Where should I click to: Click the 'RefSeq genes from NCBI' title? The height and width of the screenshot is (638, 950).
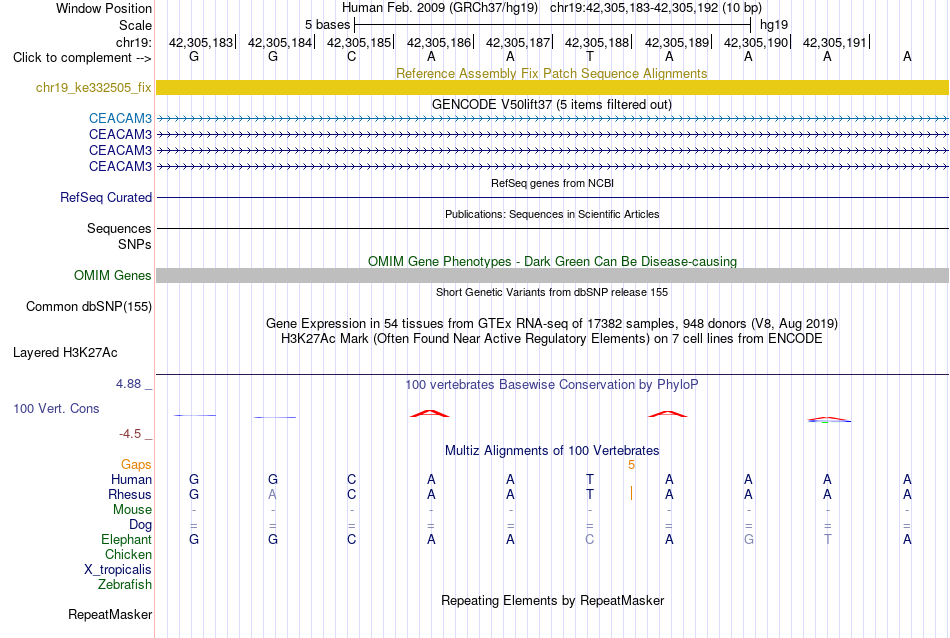(552, 183)
